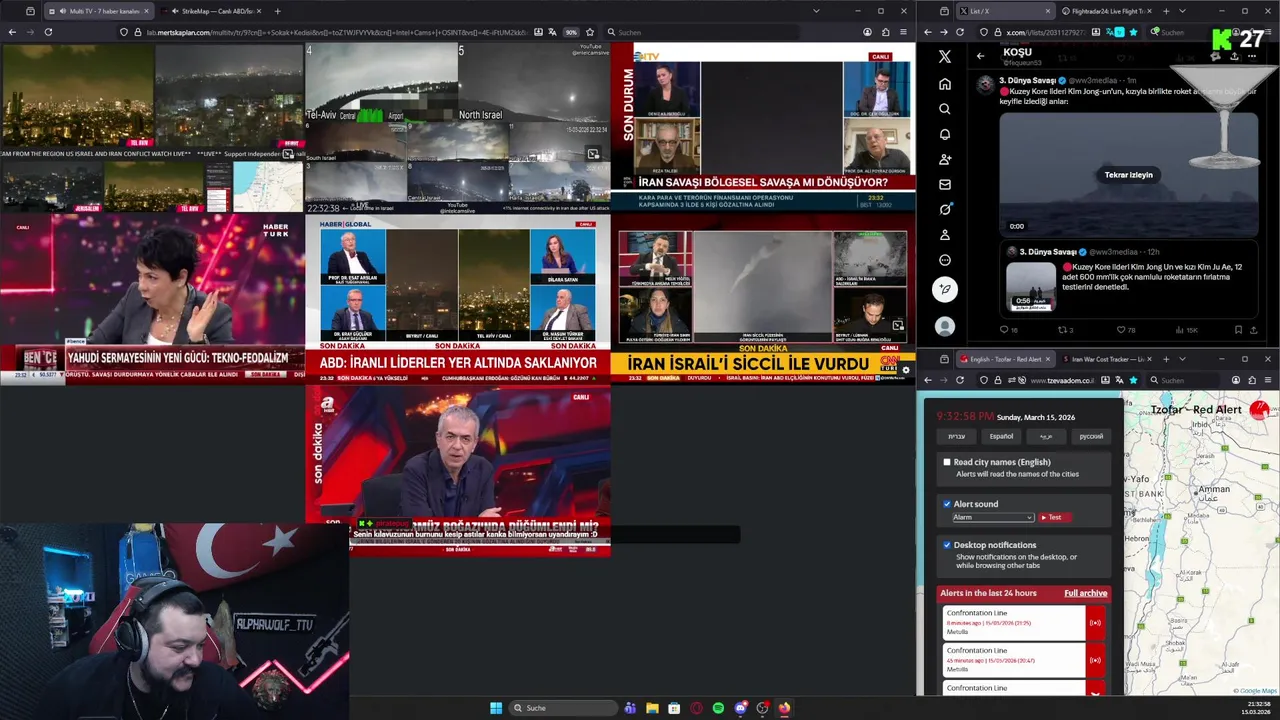
Task: Open extensions icon in tzevaadom window
Action: tap(1251, 380)
